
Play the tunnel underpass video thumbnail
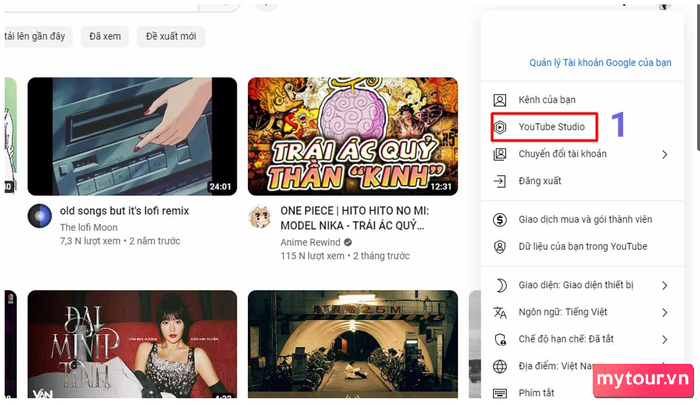coord(353,344)
